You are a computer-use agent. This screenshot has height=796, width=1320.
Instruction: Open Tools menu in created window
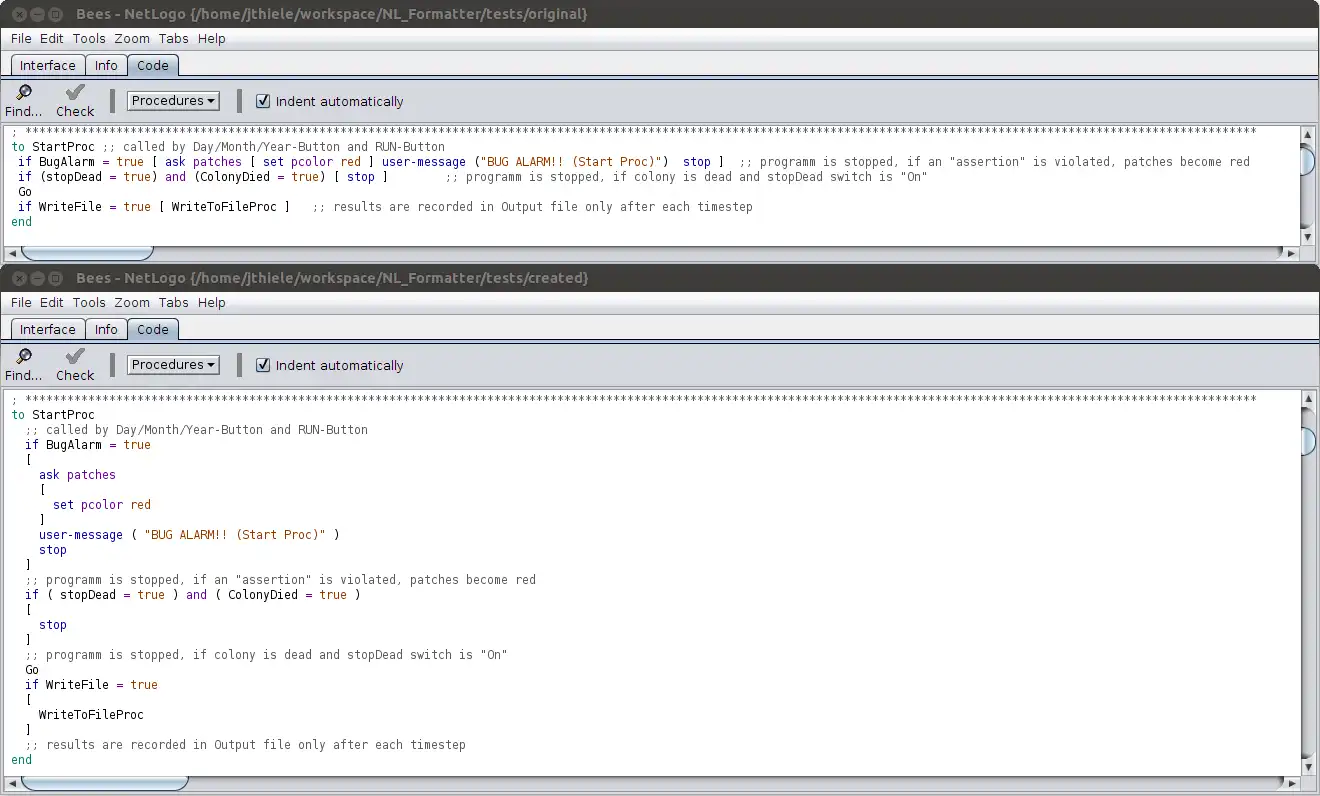click(89, 302)
